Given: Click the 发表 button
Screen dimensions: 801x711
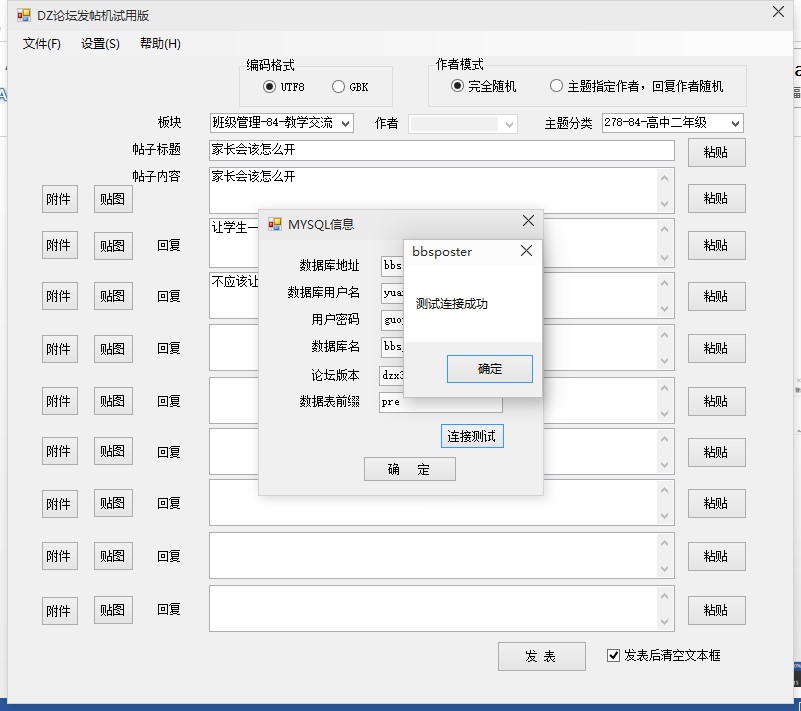Looking at the screenshot, I should 541,656.
